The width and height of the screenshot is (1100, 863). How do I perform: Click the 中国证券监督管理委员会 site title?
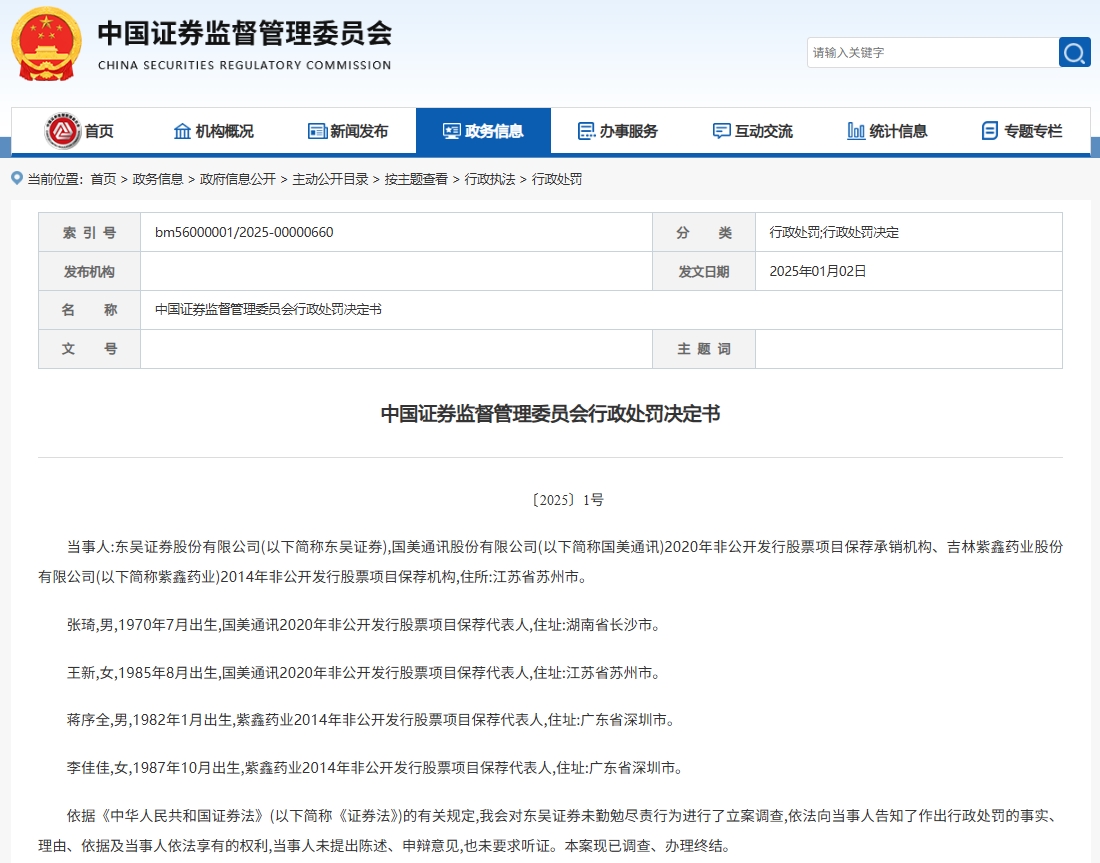click(244, 34)
